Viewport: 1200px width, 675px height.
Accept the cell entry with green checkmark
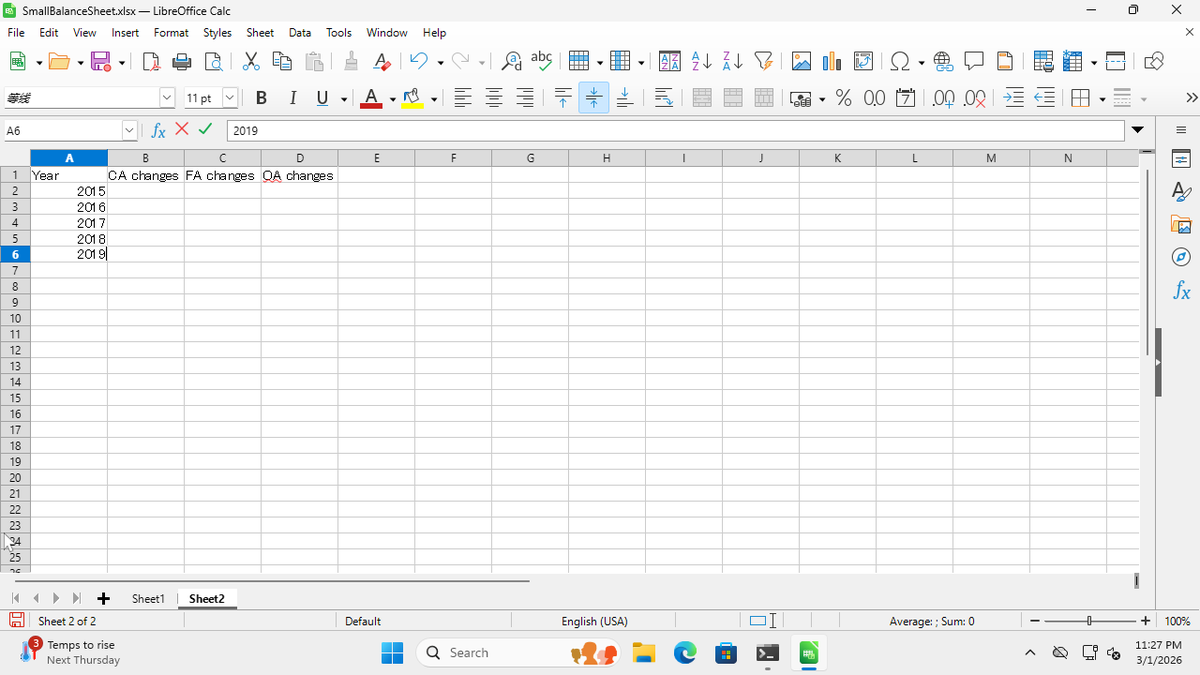tap(205, 131)
